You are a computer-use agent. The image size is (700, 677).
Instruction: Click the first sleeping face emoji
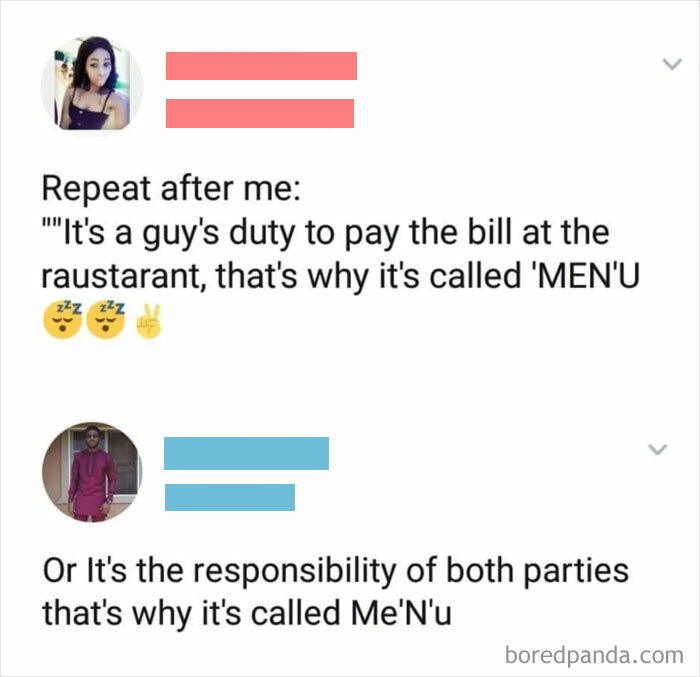click(x=62, y=319)
